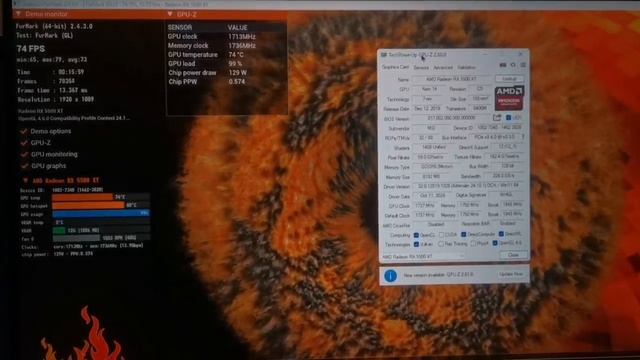
Task: Click the AMD Radeon logo in GPU-Z
Action: tap(509, 98)
